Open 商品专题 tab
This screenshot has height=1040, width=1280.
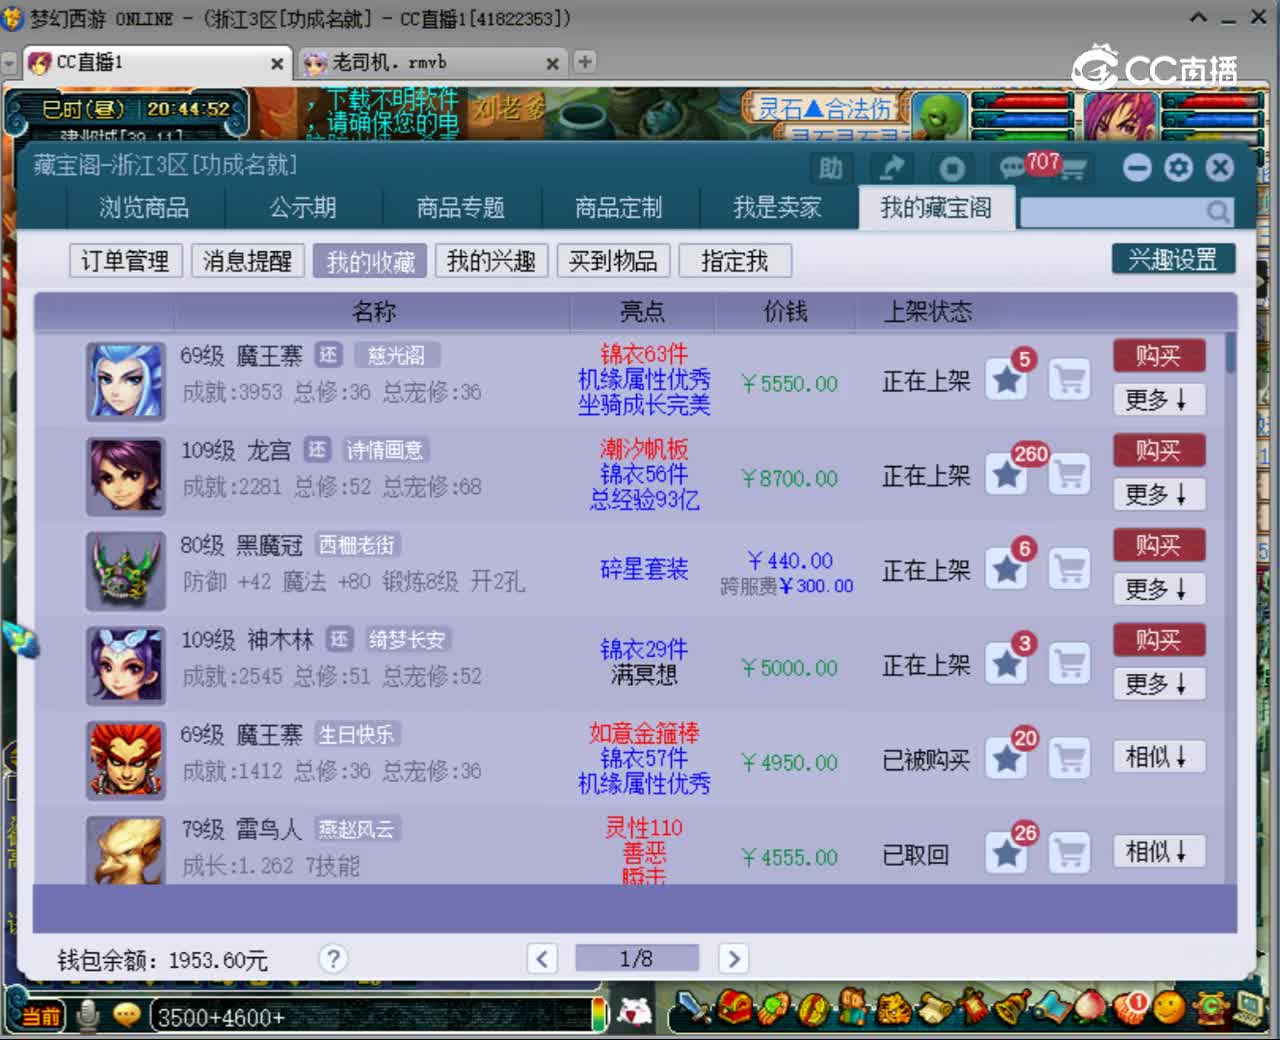[x=460, y=208]
